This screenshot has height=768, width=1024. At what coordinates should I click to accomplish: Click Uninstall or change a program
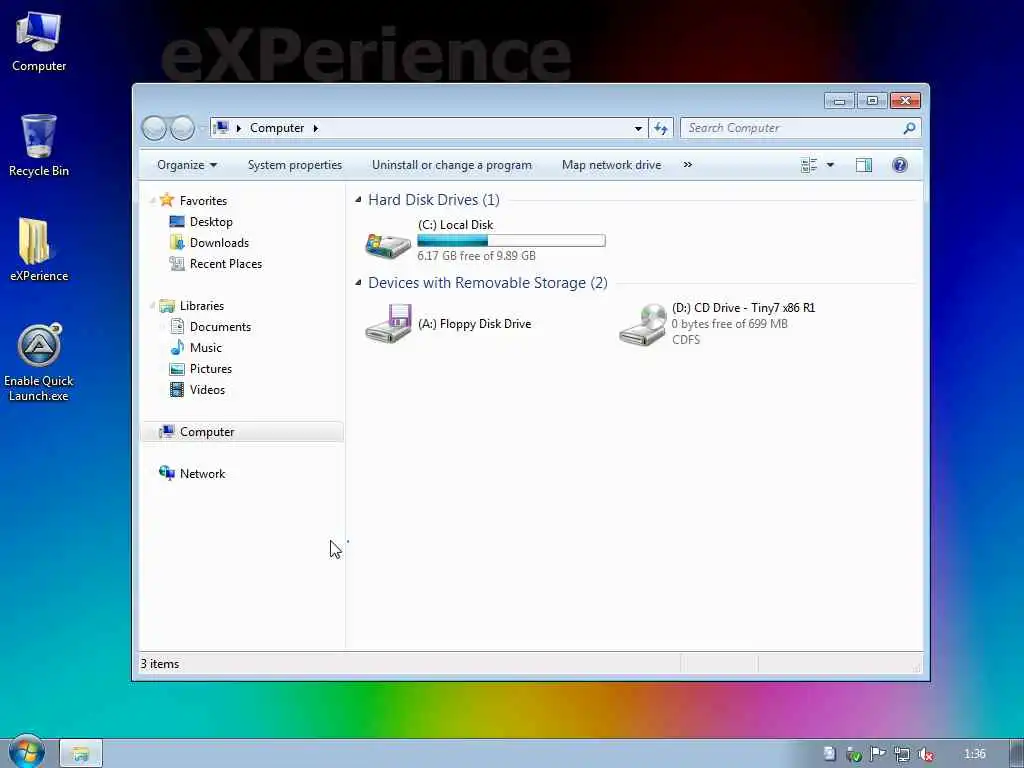point(452,165)
